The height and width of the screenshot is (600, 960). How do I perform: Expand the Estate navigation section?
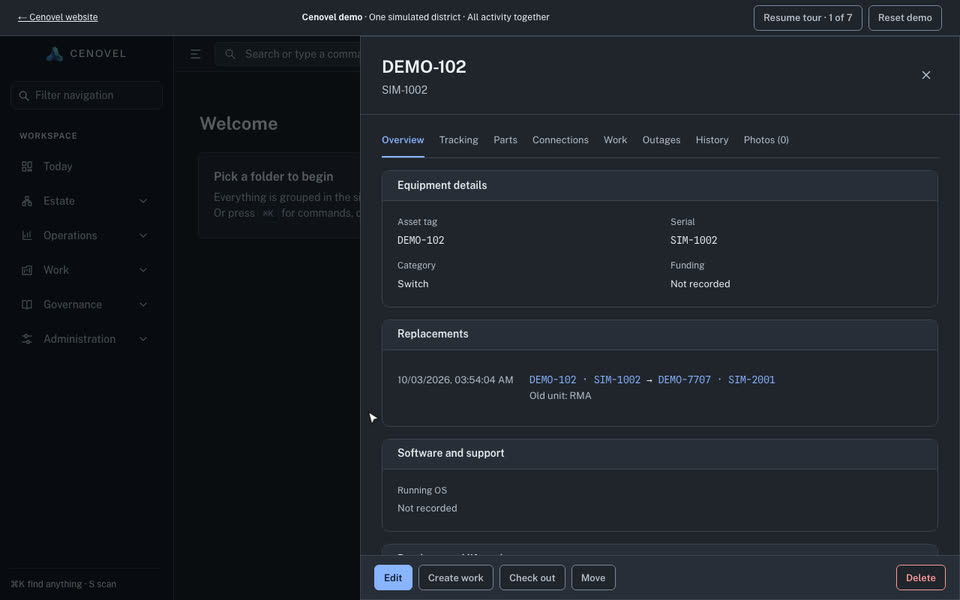click(x=143, y=201)
